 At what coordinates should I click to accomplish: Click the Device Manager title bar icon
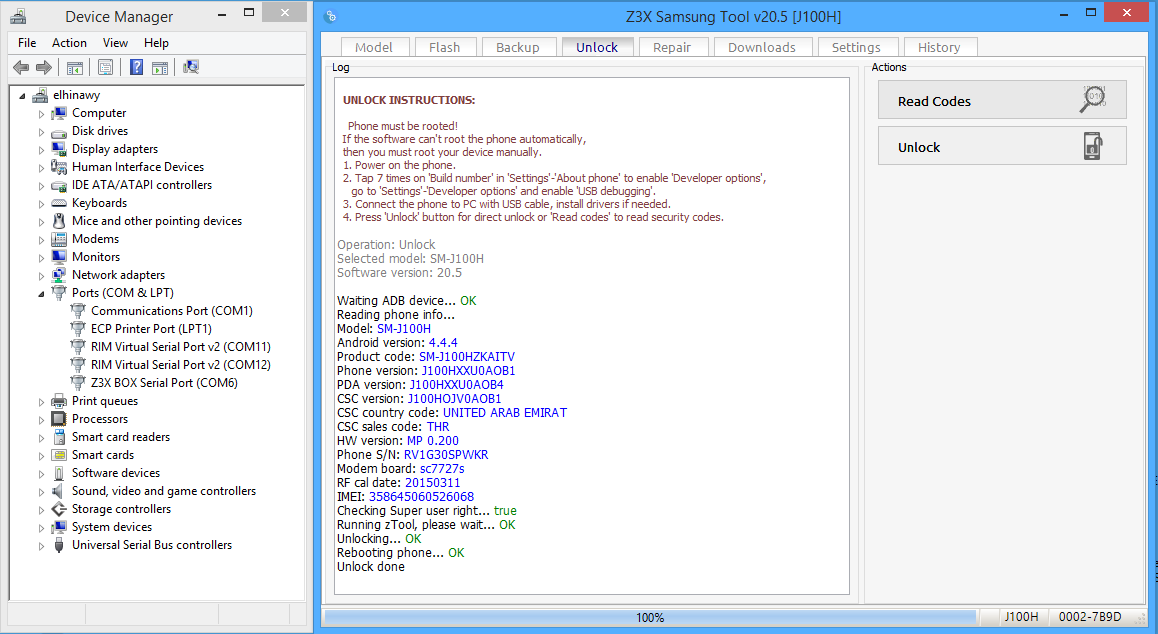pos(18,16)
